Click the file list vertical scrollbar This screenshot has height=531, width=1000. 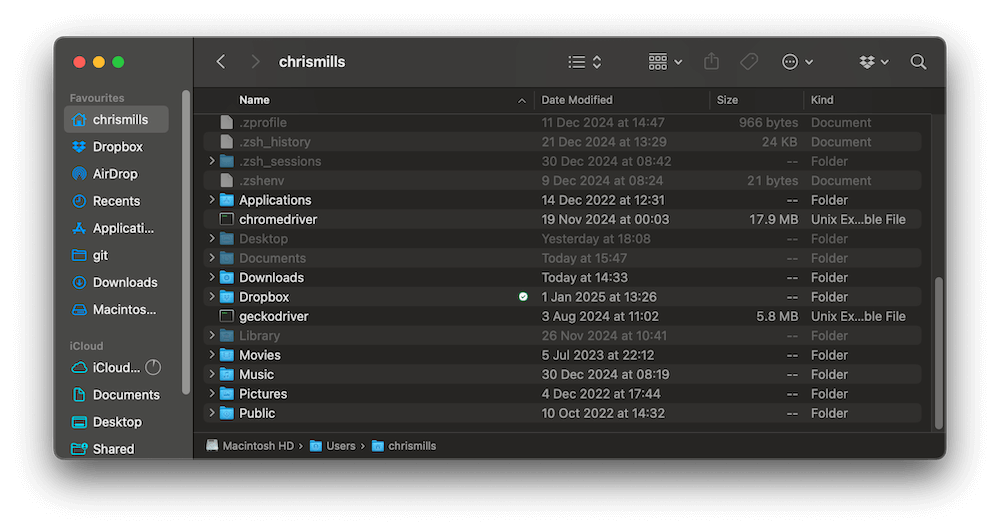(x=937, y=350)
